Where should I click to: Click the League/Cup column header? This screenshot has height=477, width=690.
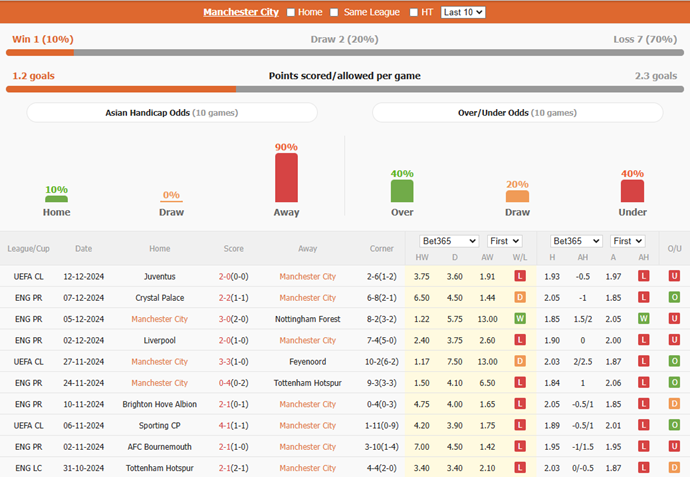click(29, 249)
